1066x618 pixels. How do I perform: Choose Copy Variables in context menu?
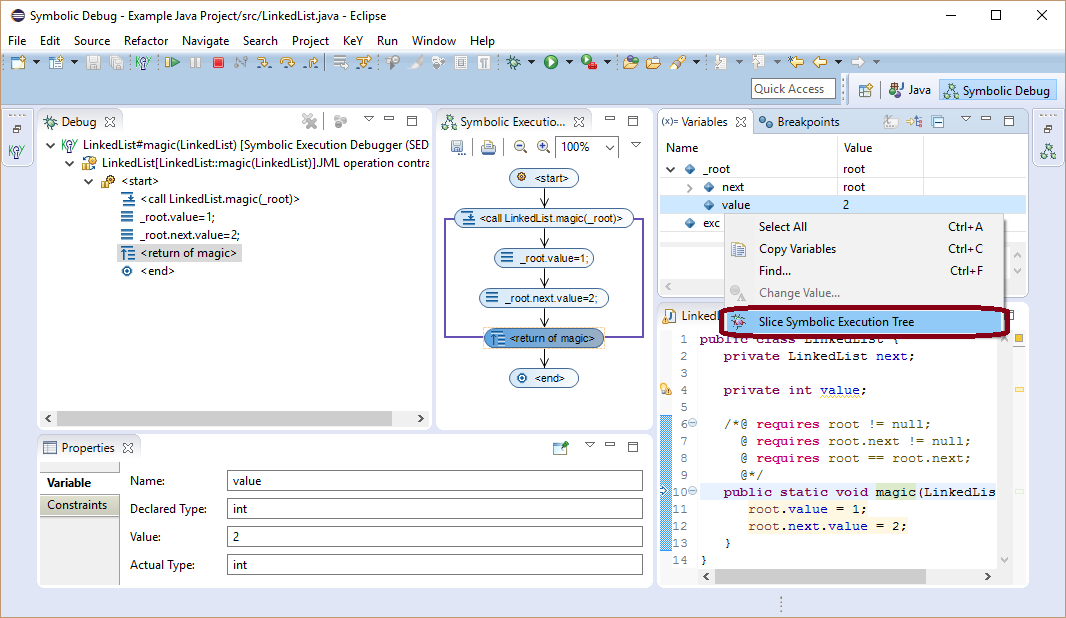coord(864,249)
